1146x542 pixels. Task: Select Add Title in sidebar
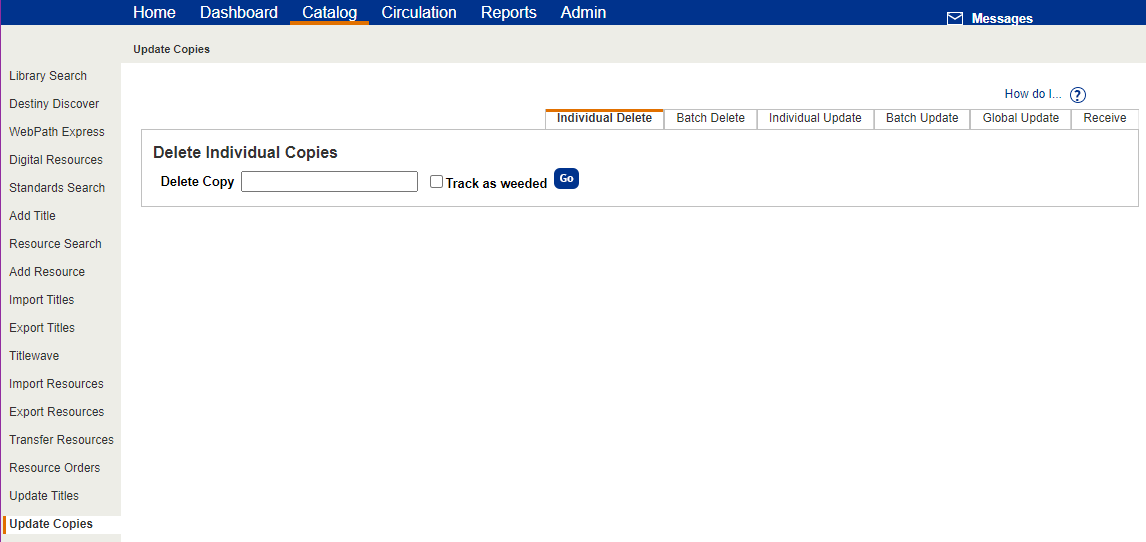[32, 216]
